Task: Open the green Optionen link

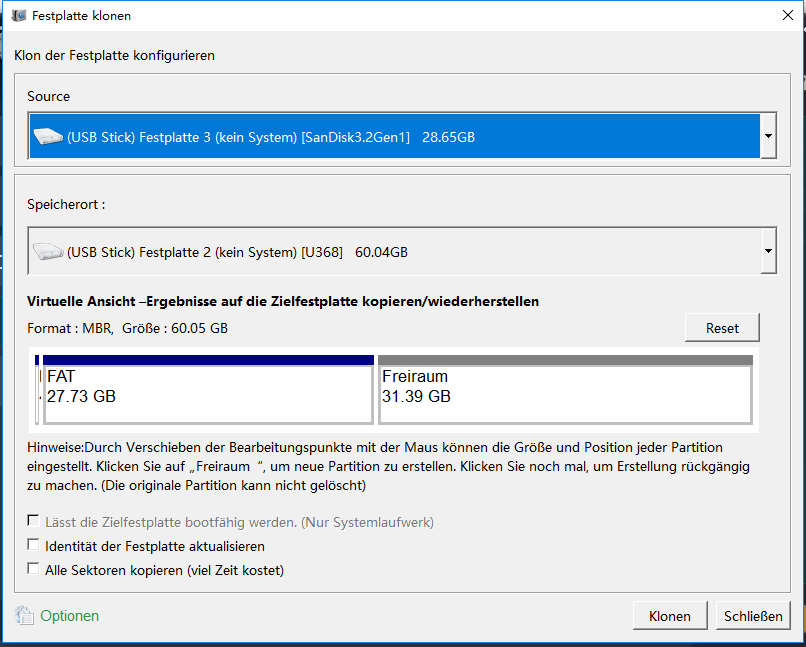Action: tap(69, 616)
